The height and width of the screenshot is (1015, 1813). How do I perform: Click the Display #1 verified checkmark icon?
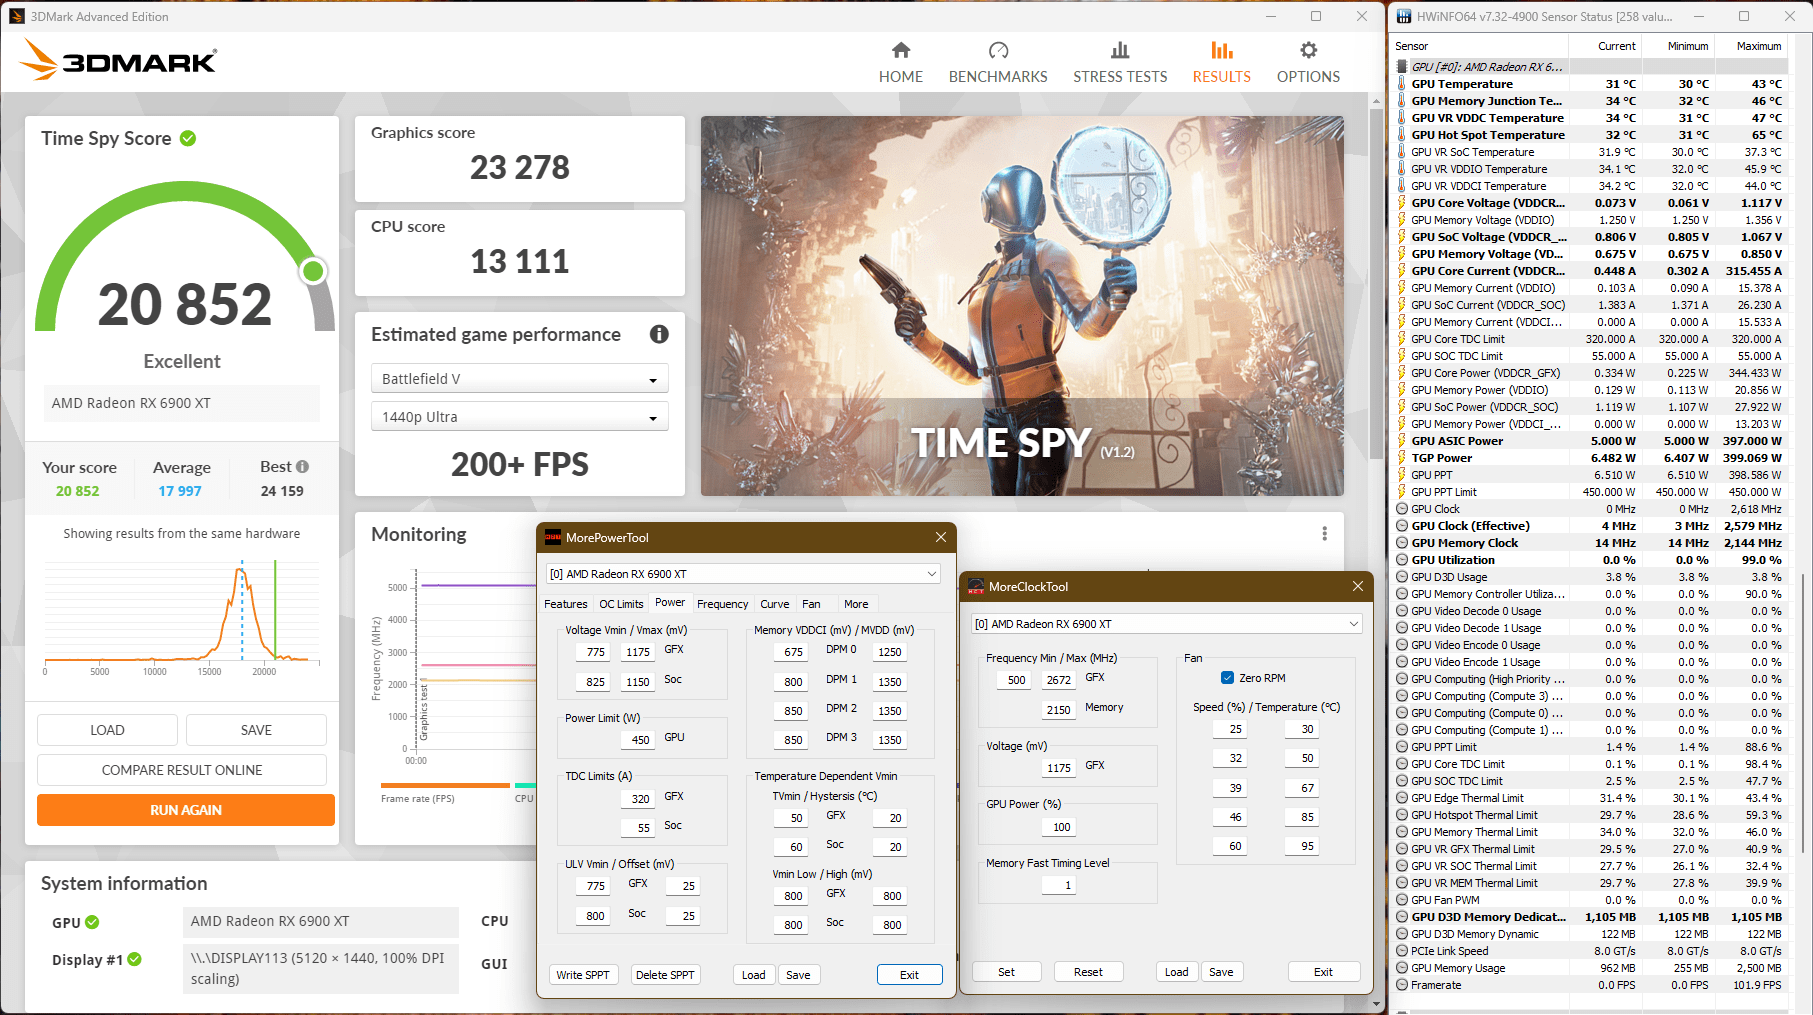pos(135,959)
